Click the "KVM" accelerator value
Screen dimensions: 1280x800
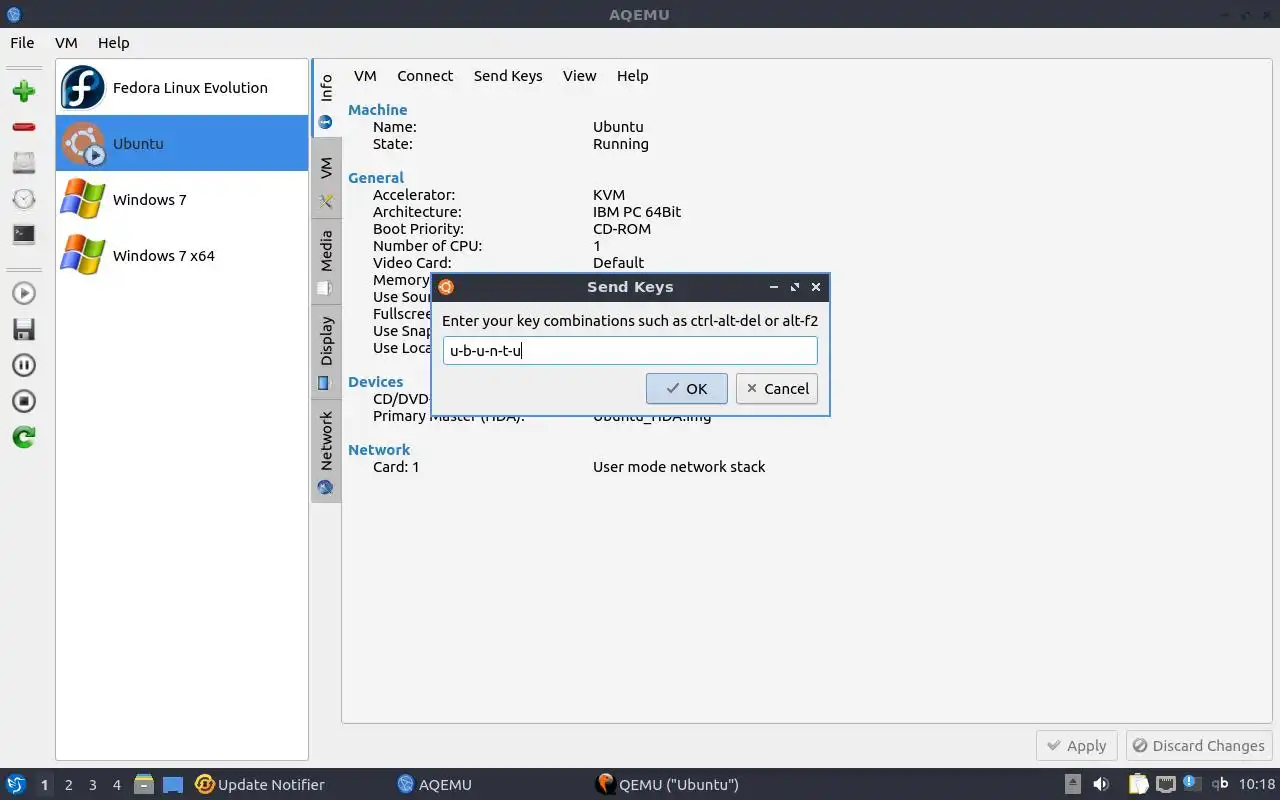tap(609, 195)
